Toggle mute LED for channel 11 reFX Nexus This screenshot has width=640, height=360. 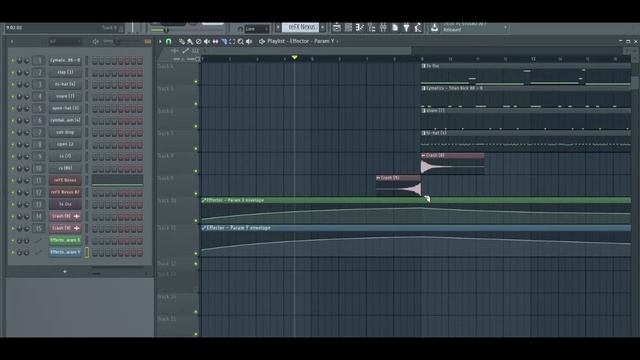(x=13, y=180)
